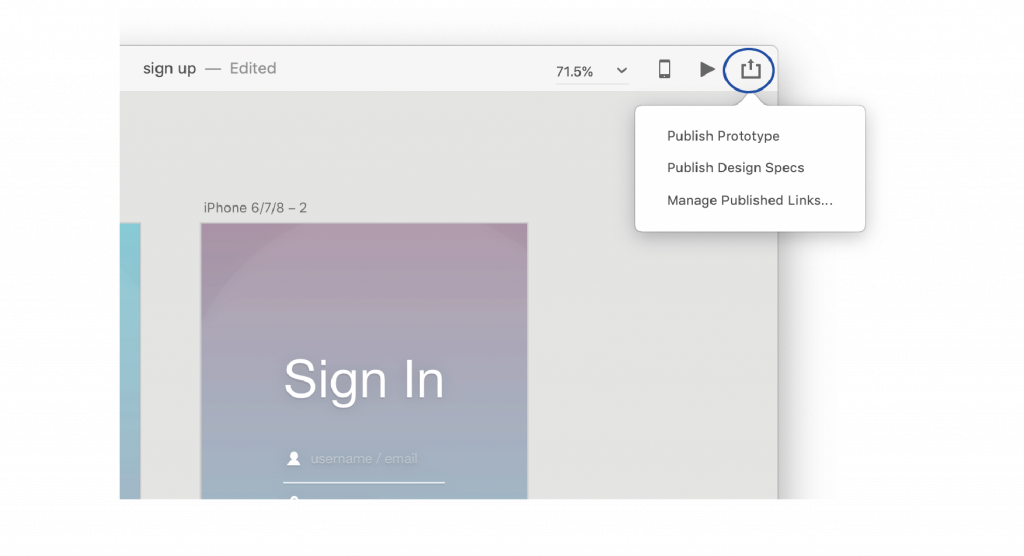
Task: Click the desktop preview play button
Action: 707,69
